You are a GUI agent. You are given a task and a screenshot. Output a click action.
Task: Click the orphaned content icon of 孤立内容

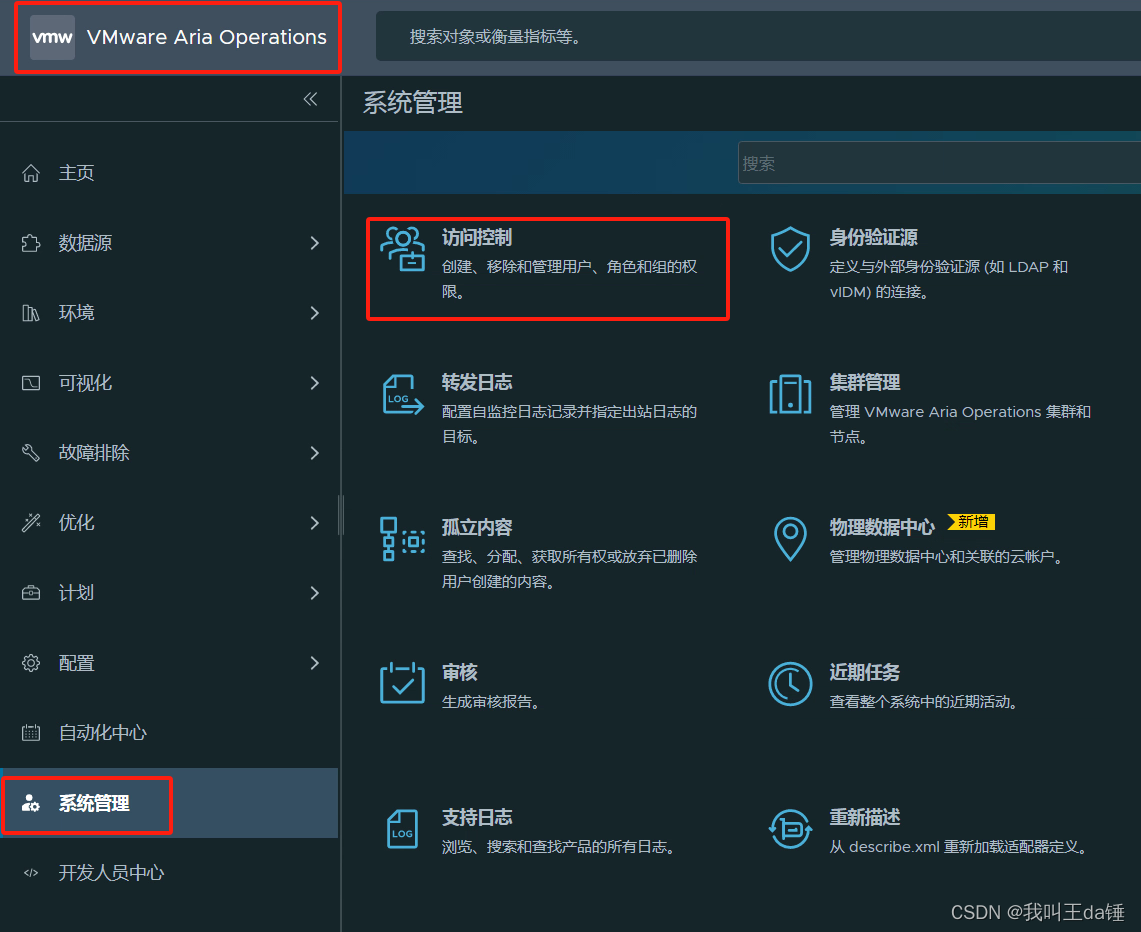click(402, 539)
